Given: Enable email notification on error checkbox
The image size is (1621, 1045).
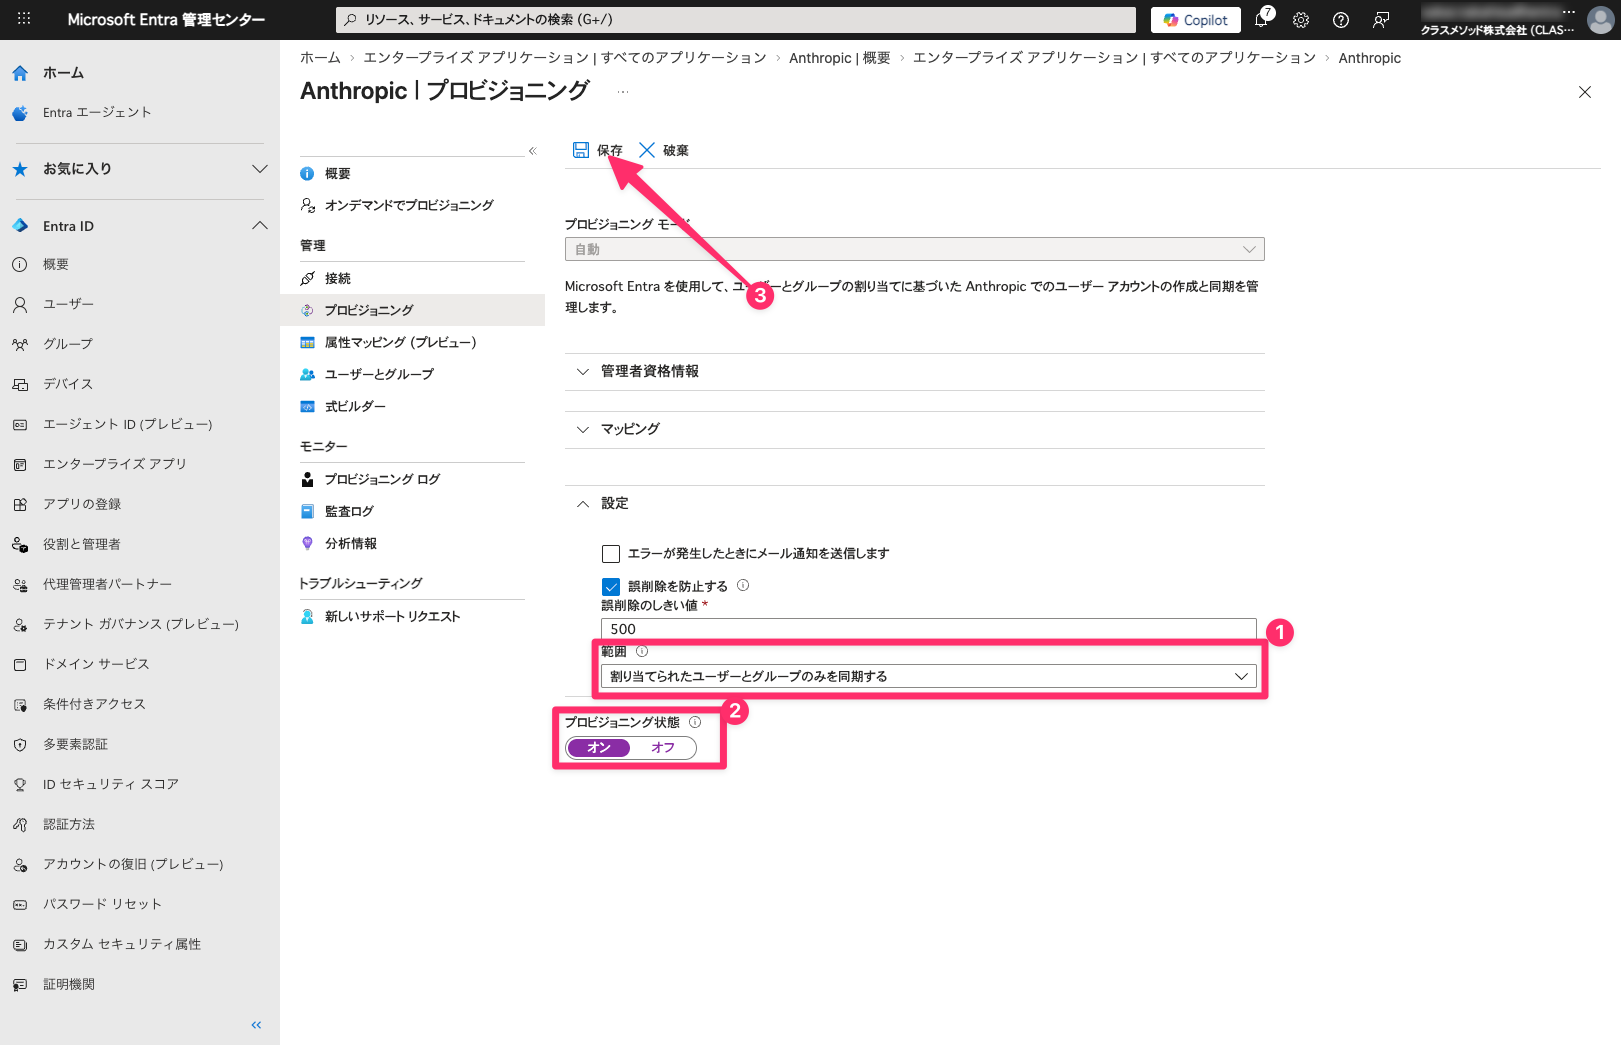Looking at the screenshot, I should (x=611, y=554).
